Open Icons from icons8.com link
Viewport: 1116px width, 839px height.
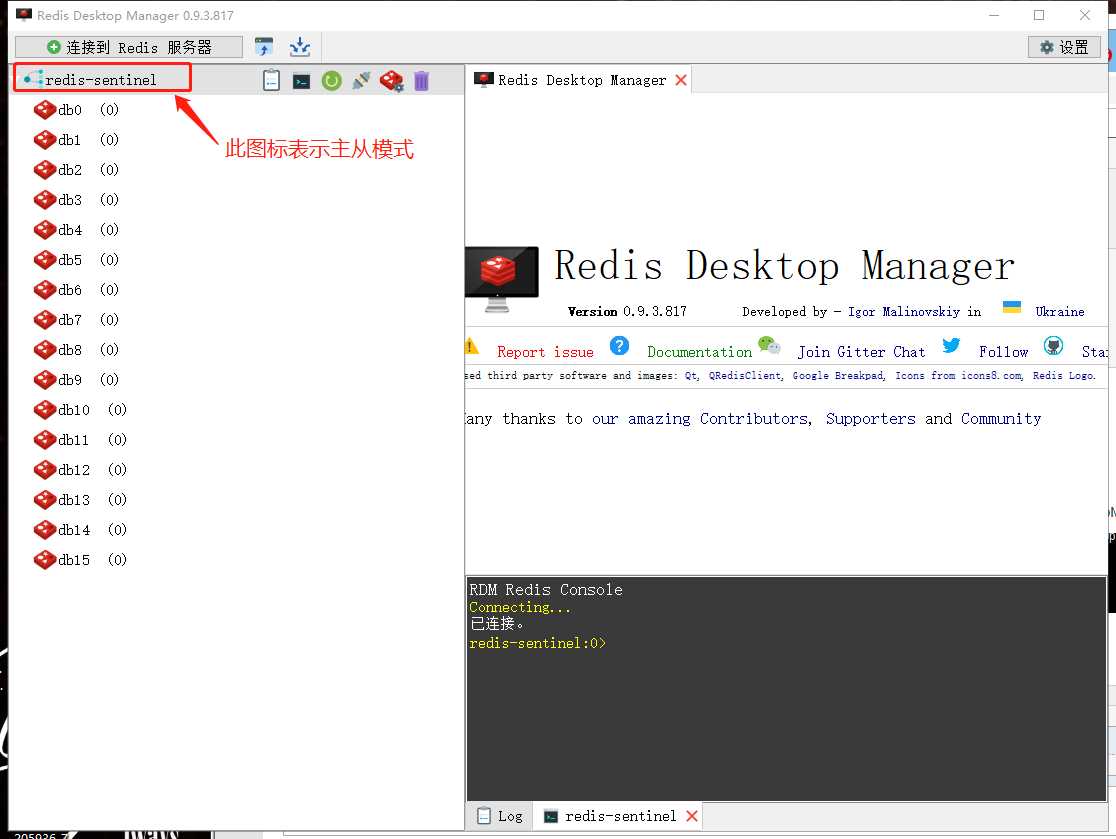point(959,376)
